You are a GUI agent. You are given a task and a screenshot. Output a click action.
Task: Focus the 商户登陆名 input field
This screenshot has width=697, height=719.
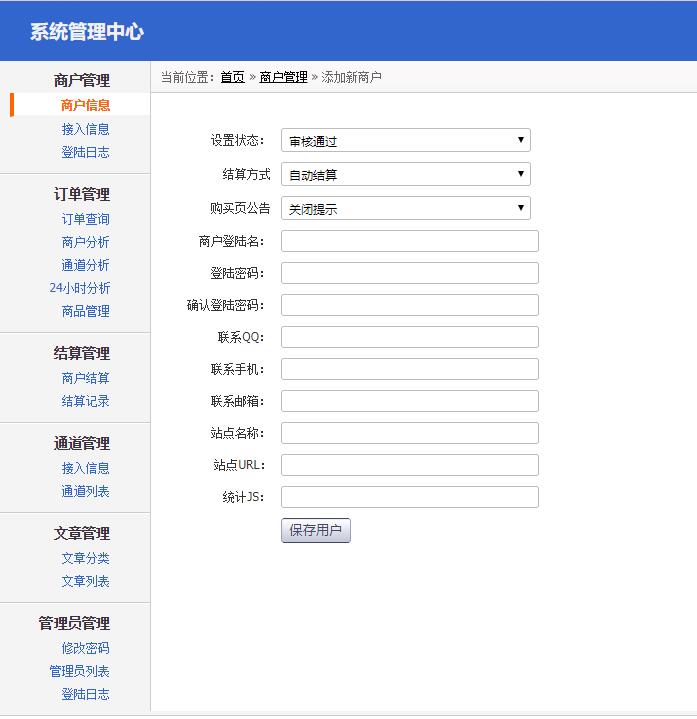(409, 241)
